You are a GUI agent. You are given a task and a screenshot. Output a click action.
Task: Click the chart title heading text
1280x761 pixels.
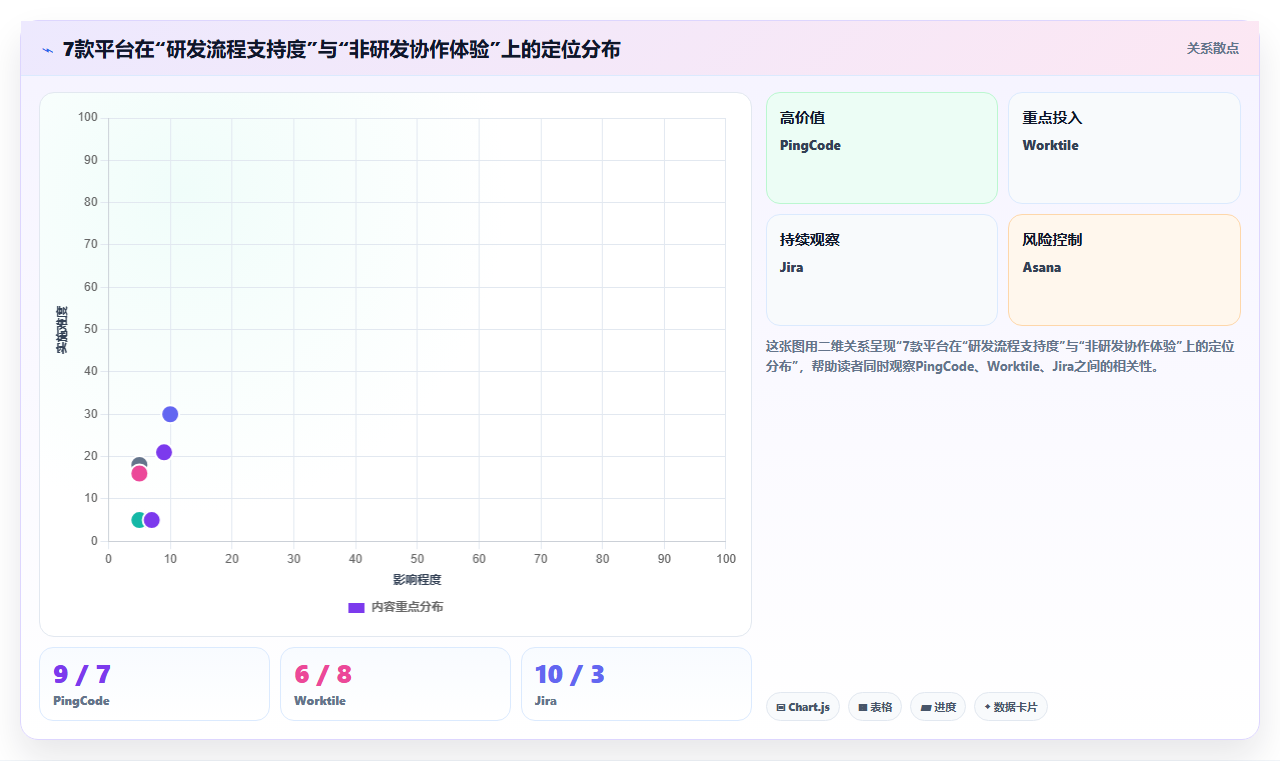pyautogui.click(x=341, y=48)
